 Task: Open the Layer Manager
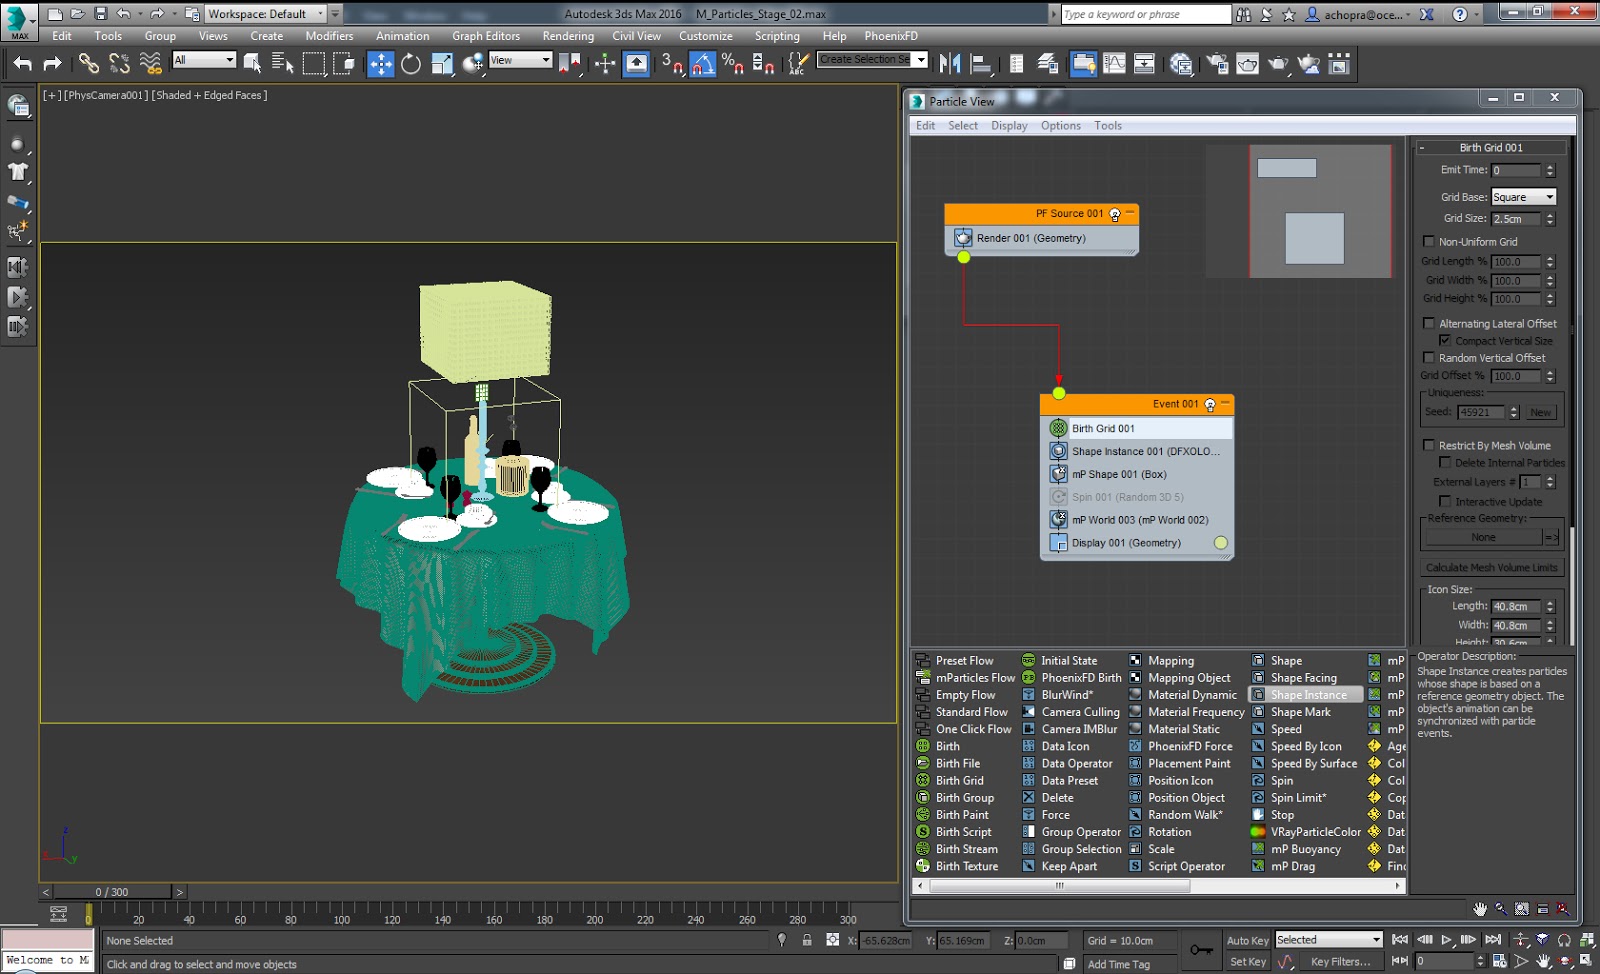[x=1048, y=62]
